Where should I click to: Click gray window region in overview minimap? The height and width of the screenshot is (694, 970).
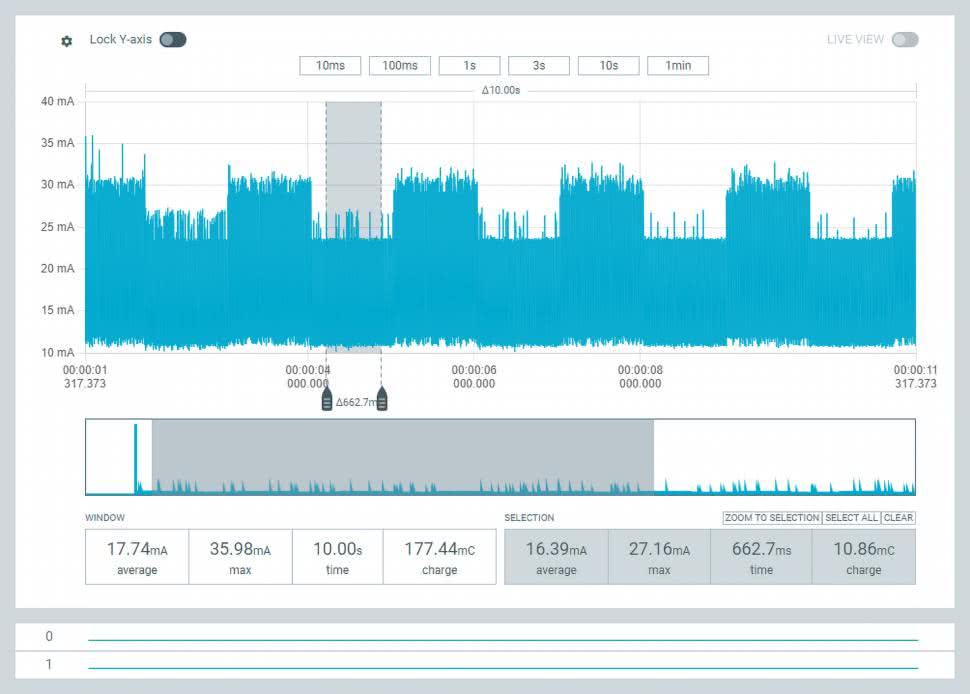pyautogui.click(x=402, y=455)
